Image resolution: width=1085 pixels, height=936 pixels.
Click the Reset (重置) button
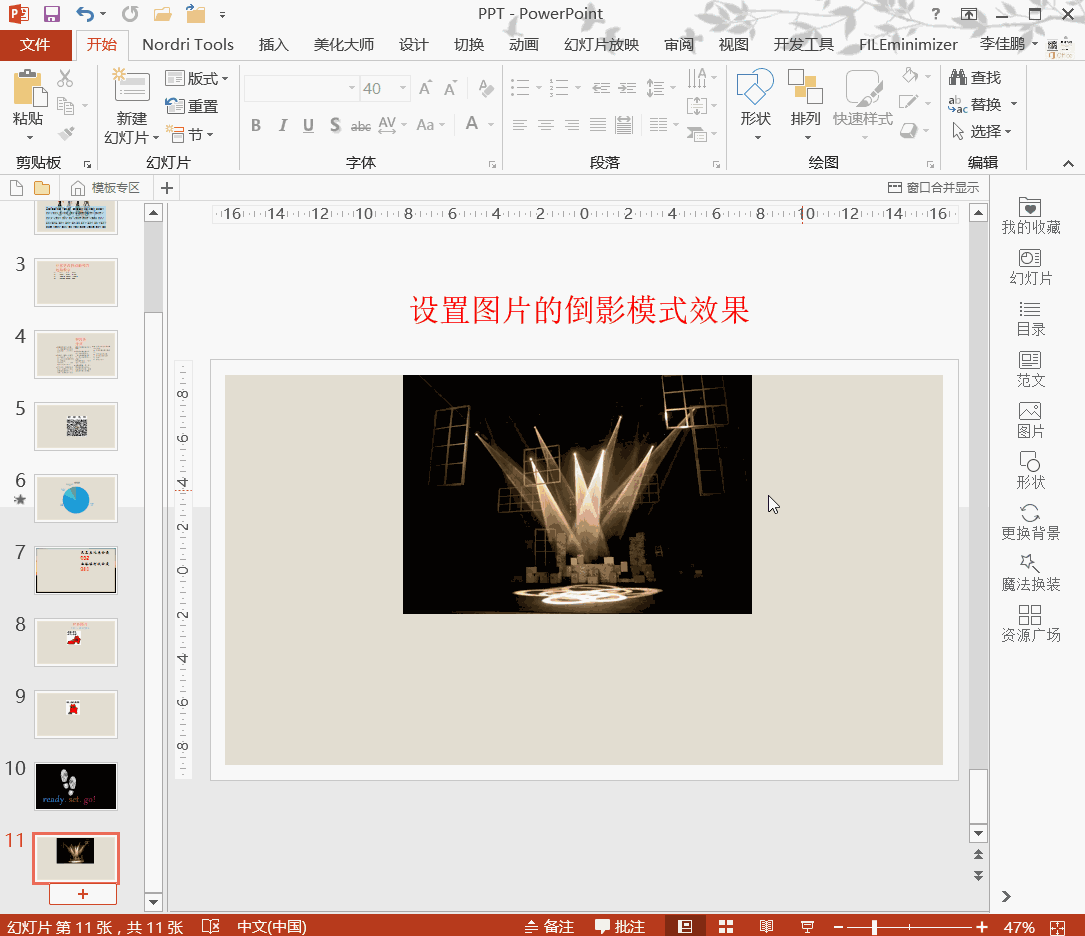coord(192,106)
